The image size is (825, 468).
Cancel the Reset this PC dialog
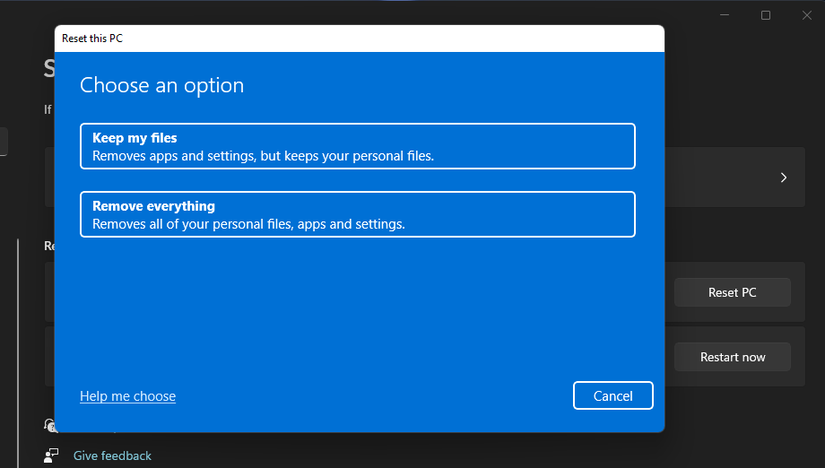tap(613, 395)
